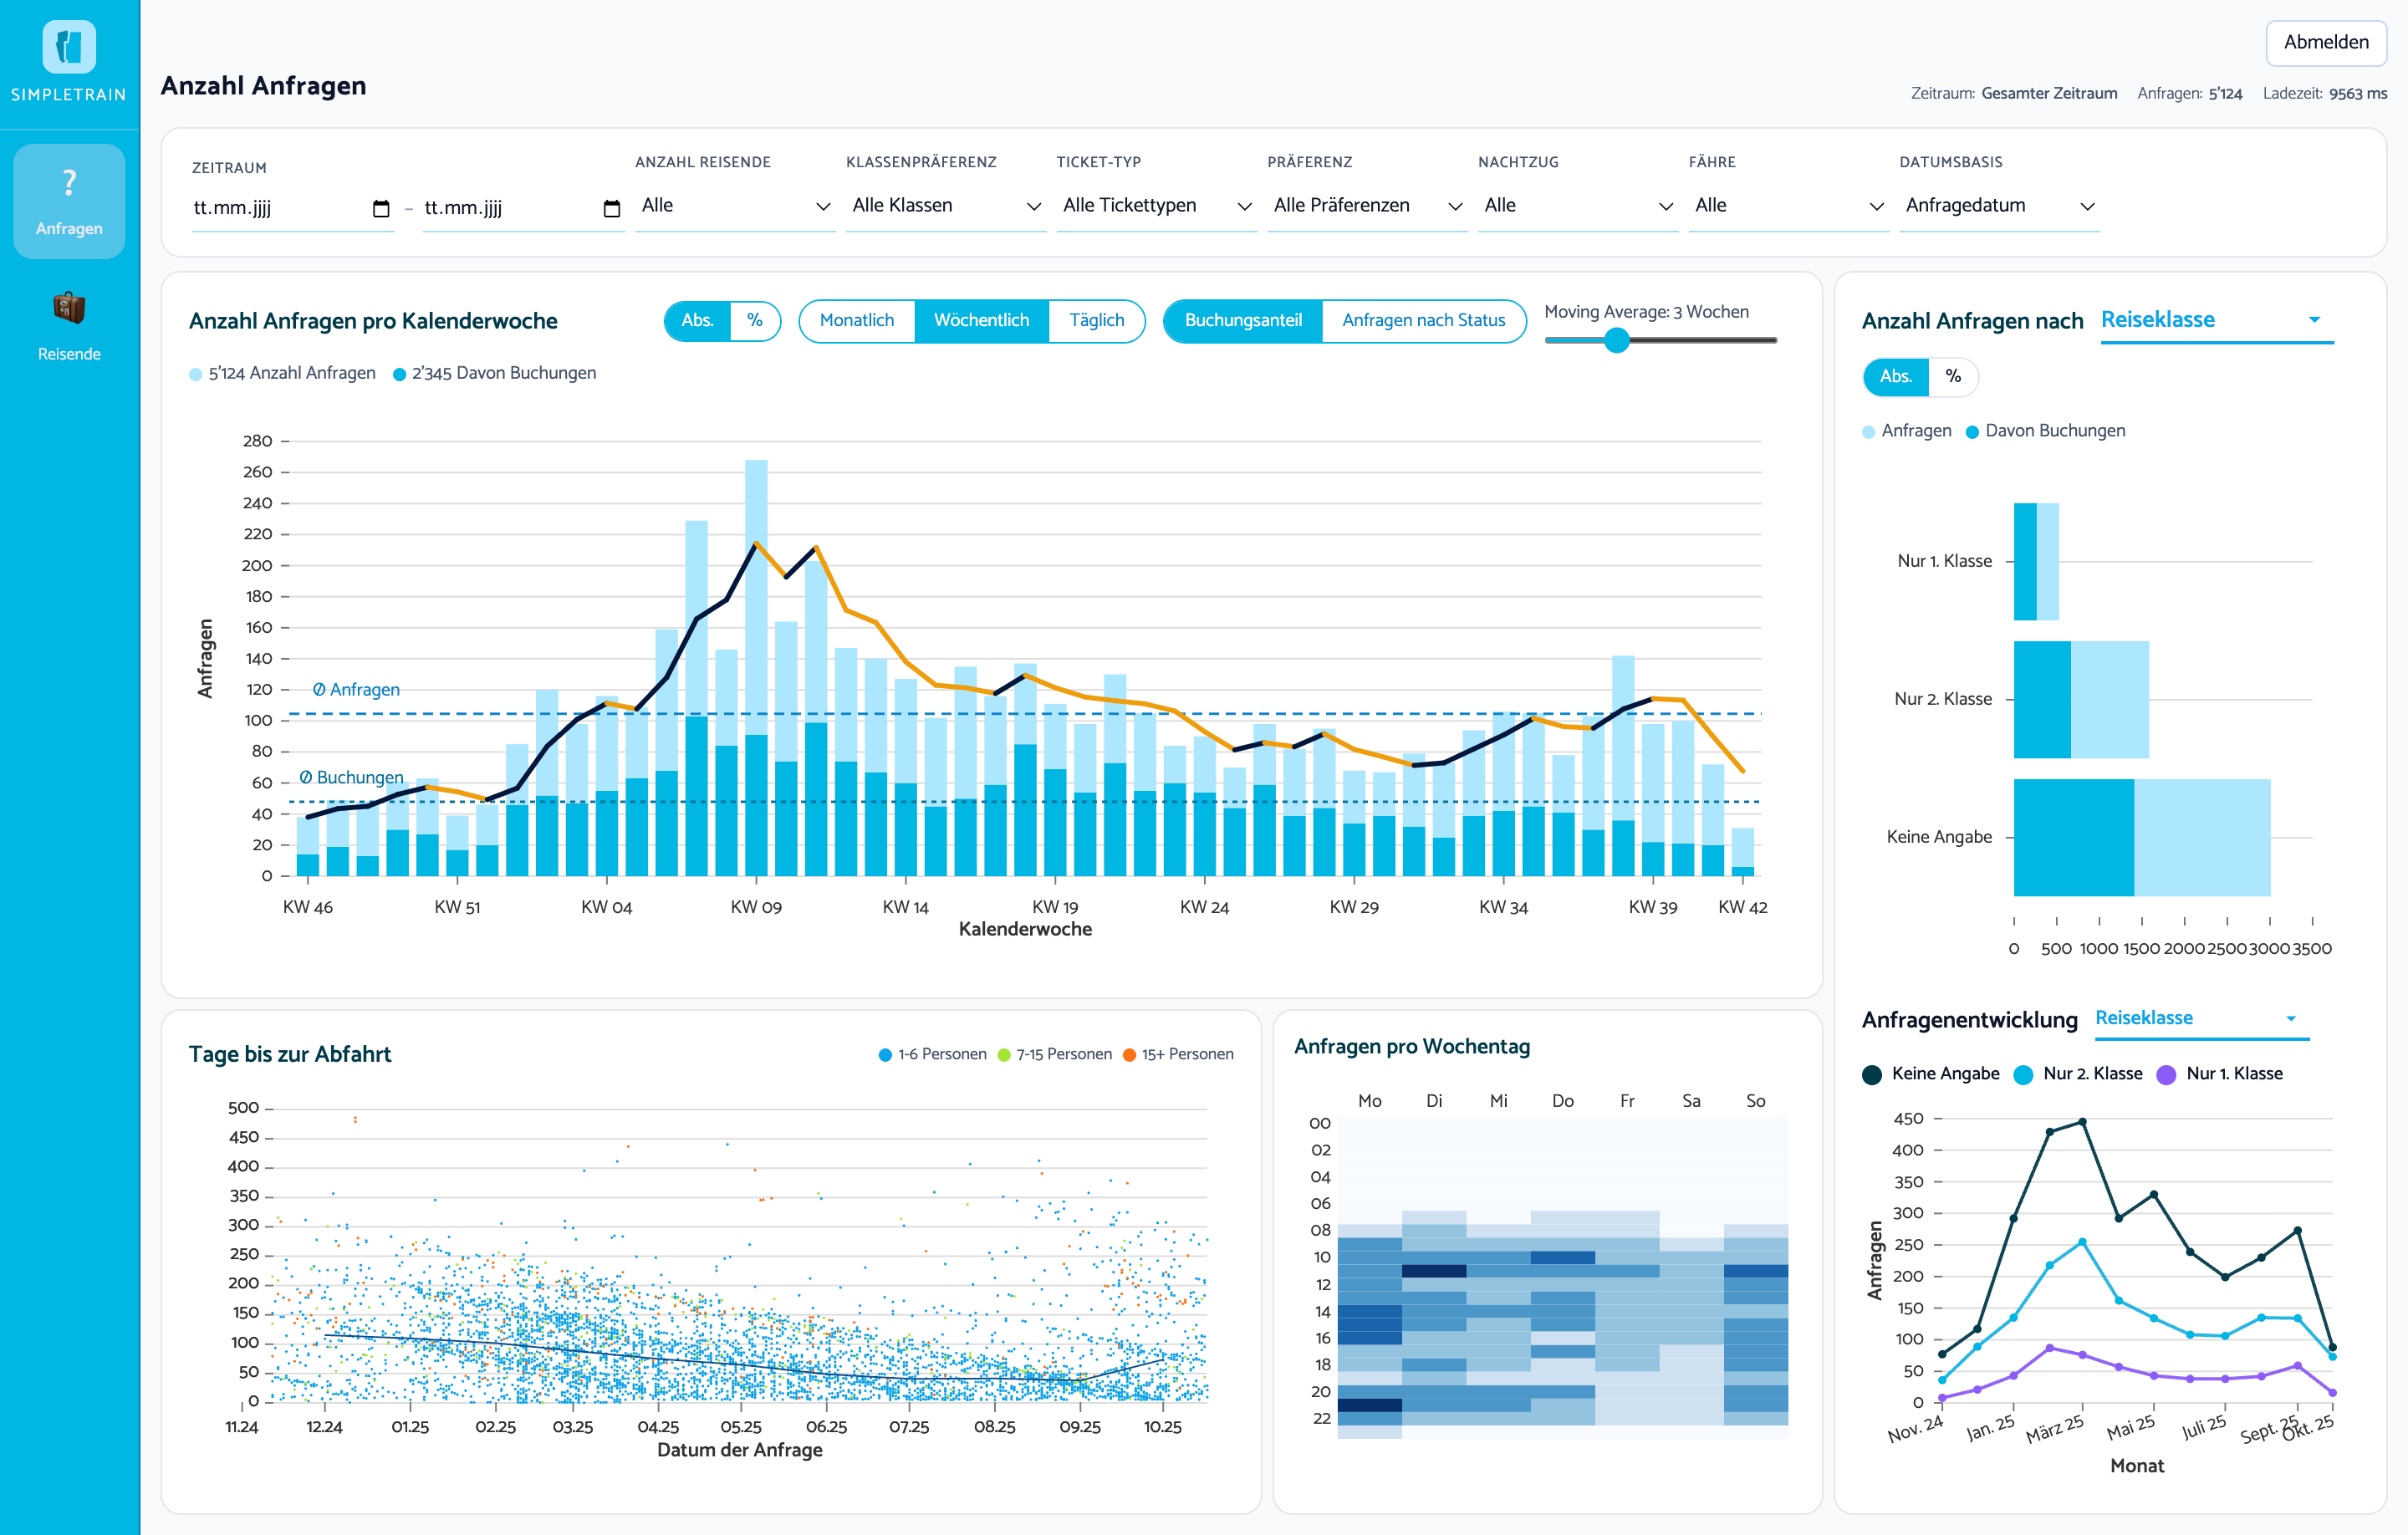Click the Zeitraum end date field
2408x1535 pixels.
523,208
